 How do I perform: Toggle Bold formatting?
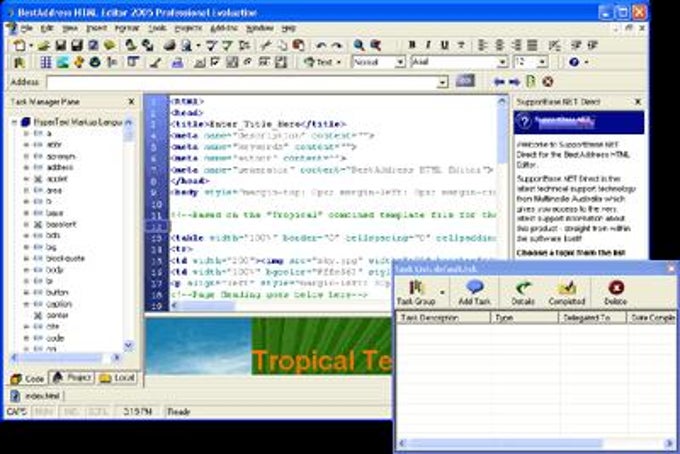pos(412,45)
